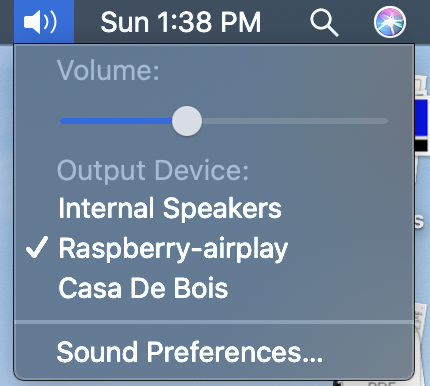Select the blue thumbnail on the desktop edge

421,118
